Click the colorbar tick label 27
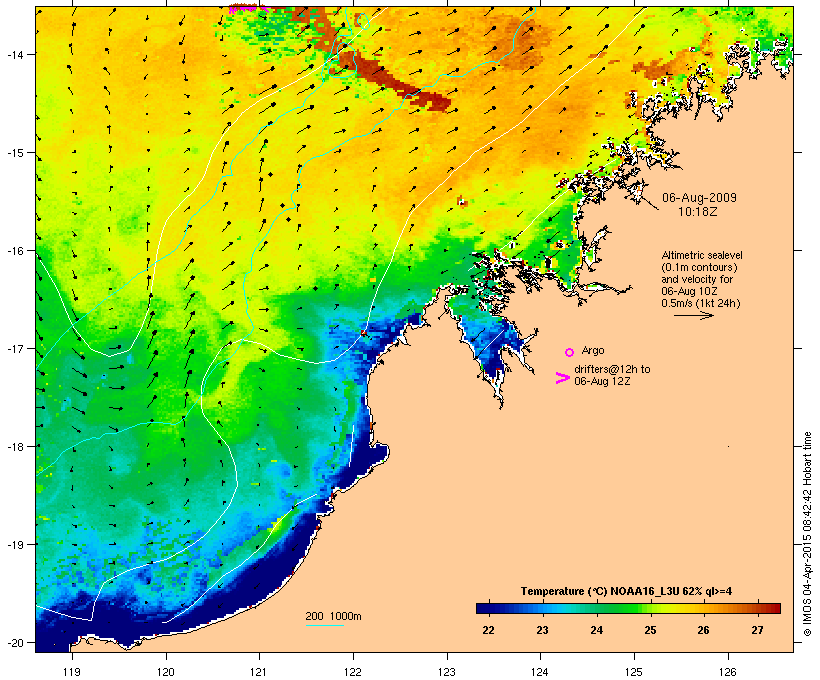This screenshot has height=680, width=820. pos(758,630)
